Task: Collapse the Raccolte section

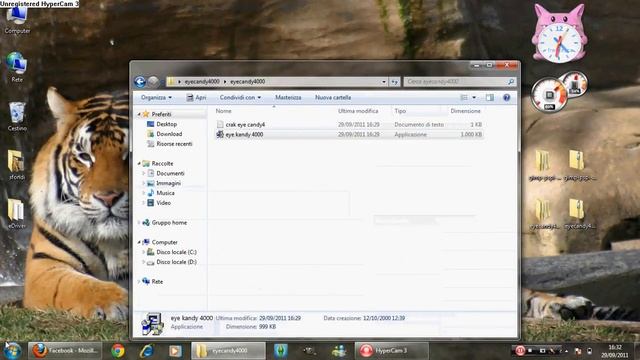Action: click(139, 163)
